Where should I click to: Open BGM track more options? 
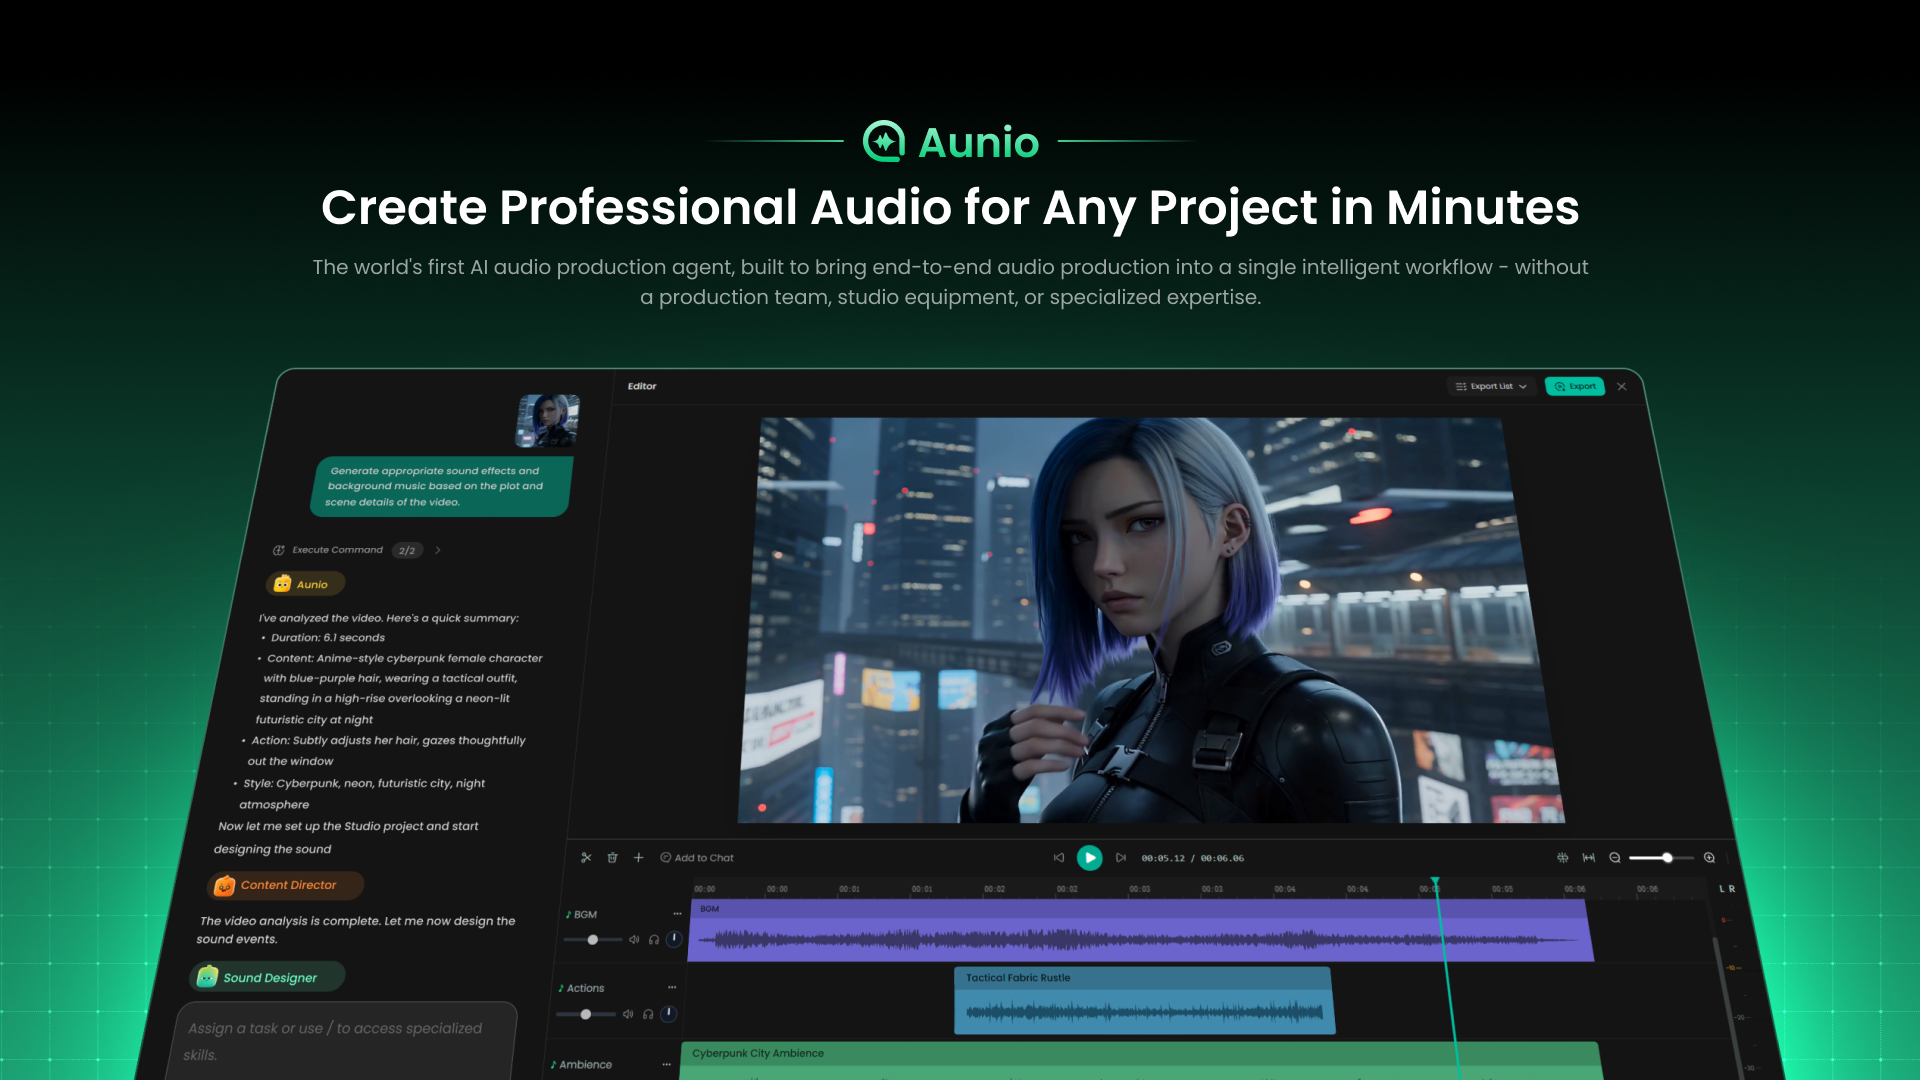[678, 914]
